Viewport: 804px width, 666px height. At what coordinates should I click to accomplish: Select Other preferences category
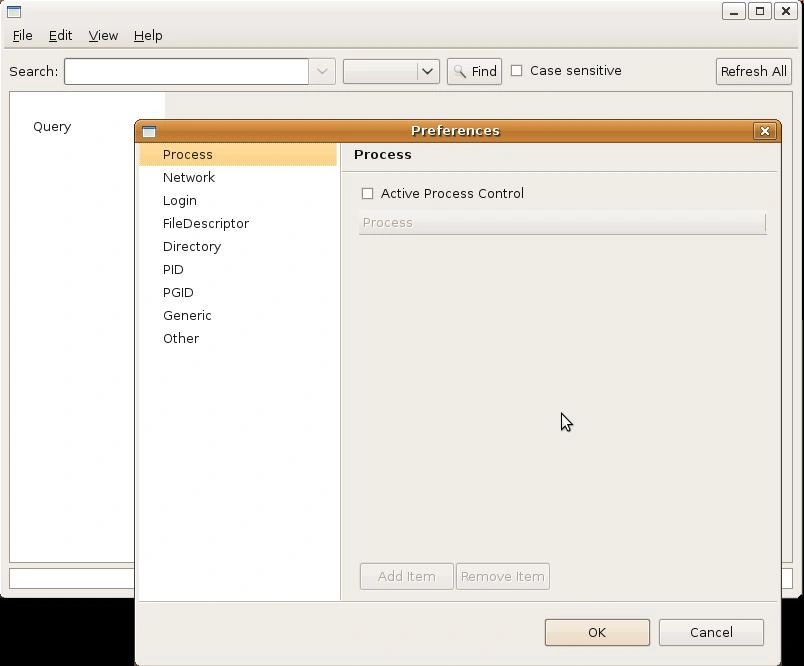[238, 339]
